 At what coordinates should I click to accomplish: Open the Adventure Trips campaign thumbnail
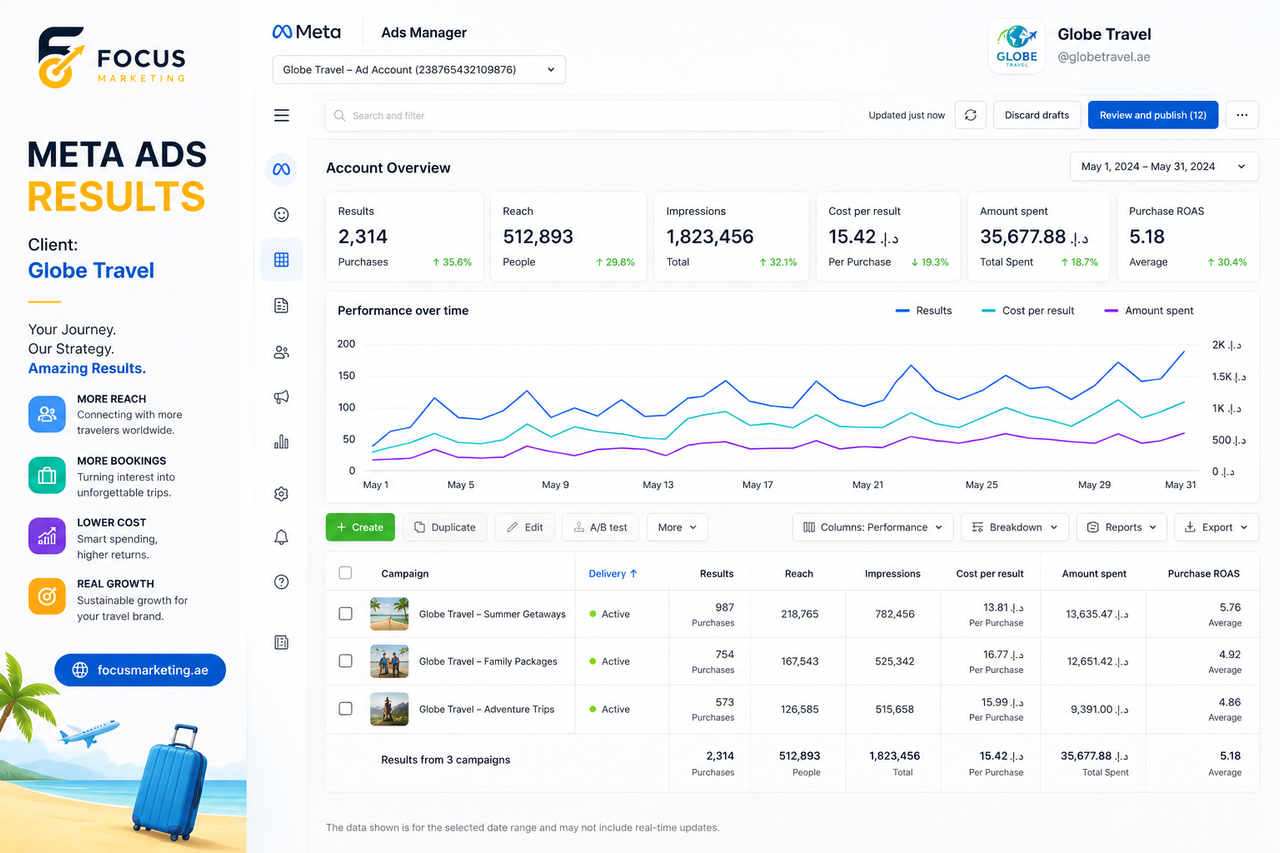click(389, 708)
